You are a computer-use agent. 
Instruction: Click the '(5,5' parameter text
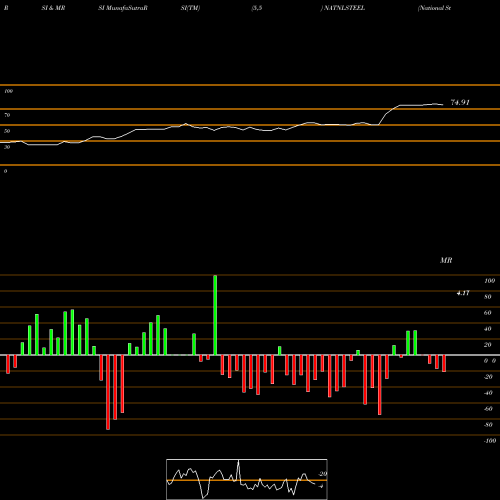(257, 8)
